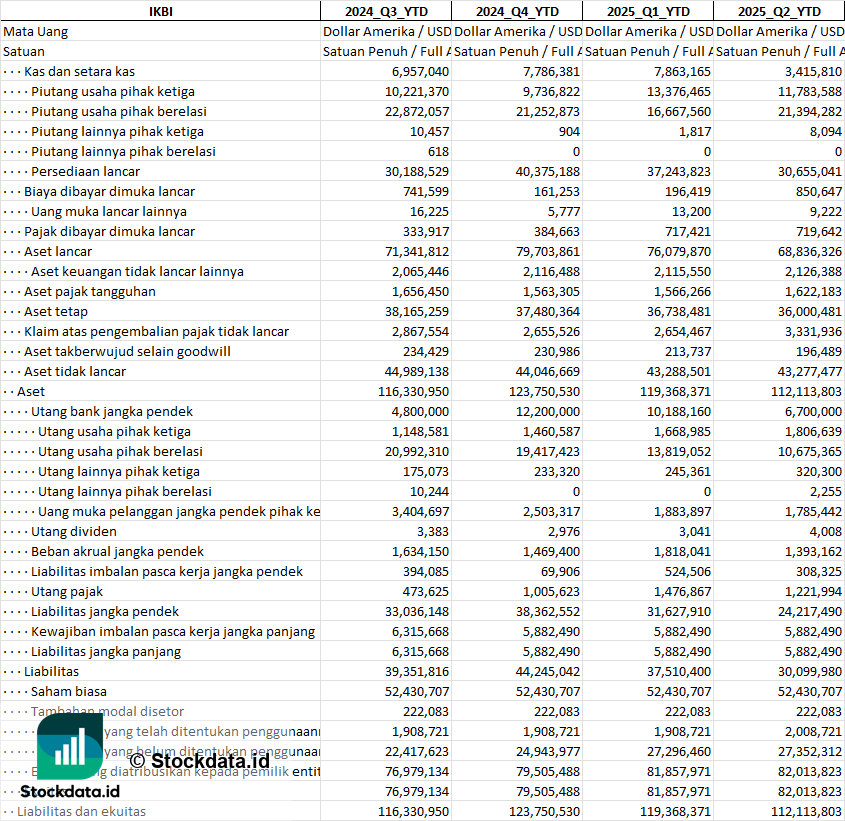This screenshot has height=821, width=845.
Task: Select Saham biasa value 52,430,707 in 2025_Q2_YTD
Action: click(809, 691)
